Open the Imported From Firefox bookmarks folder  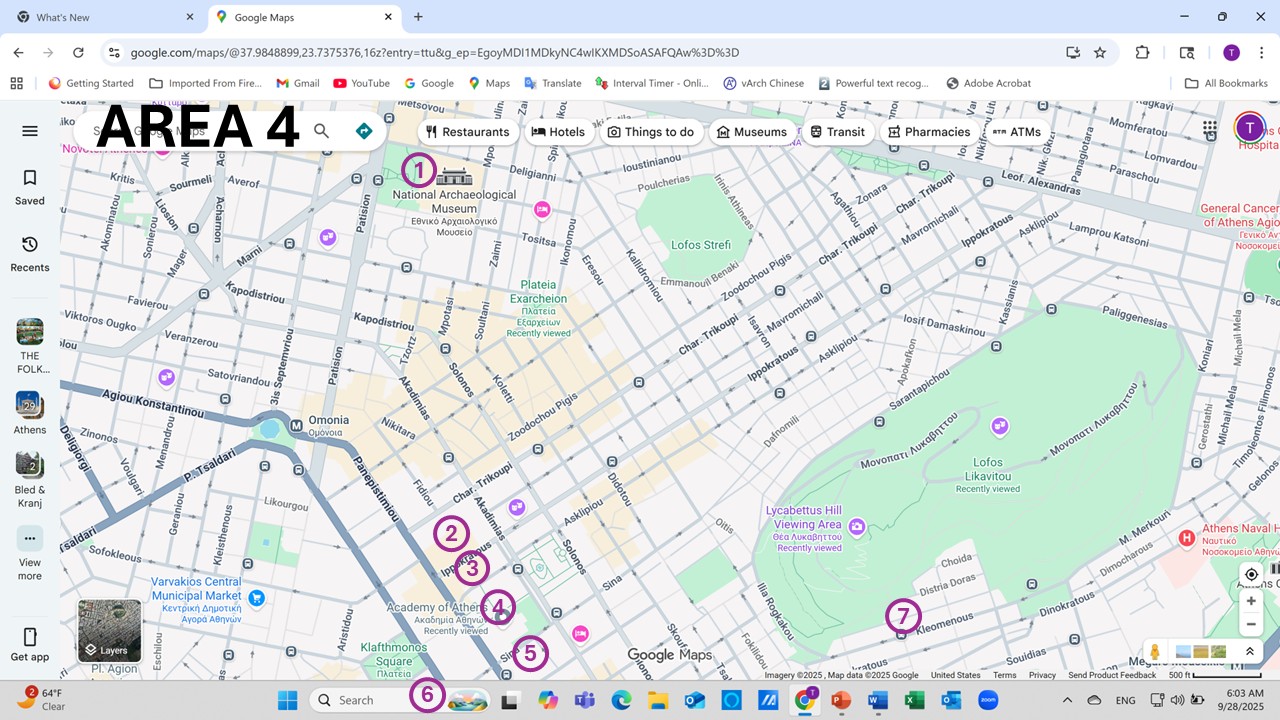coord(205,83)
